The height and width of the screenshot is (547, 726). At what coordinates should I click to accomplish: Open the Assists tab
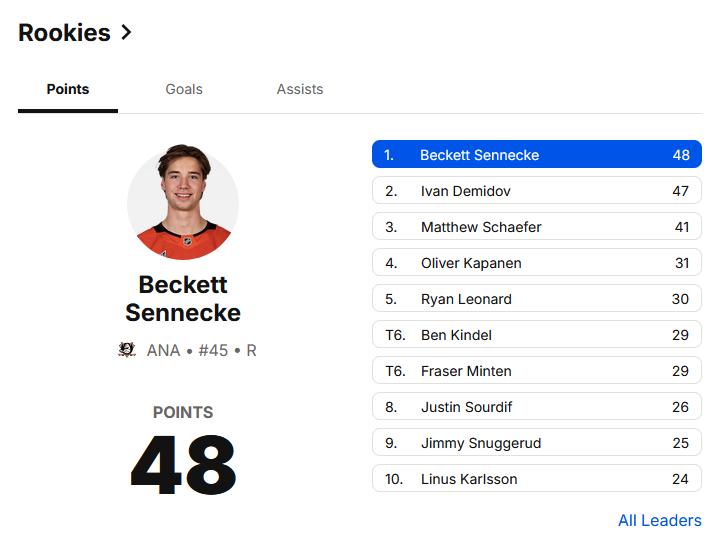tap(300, 89)
